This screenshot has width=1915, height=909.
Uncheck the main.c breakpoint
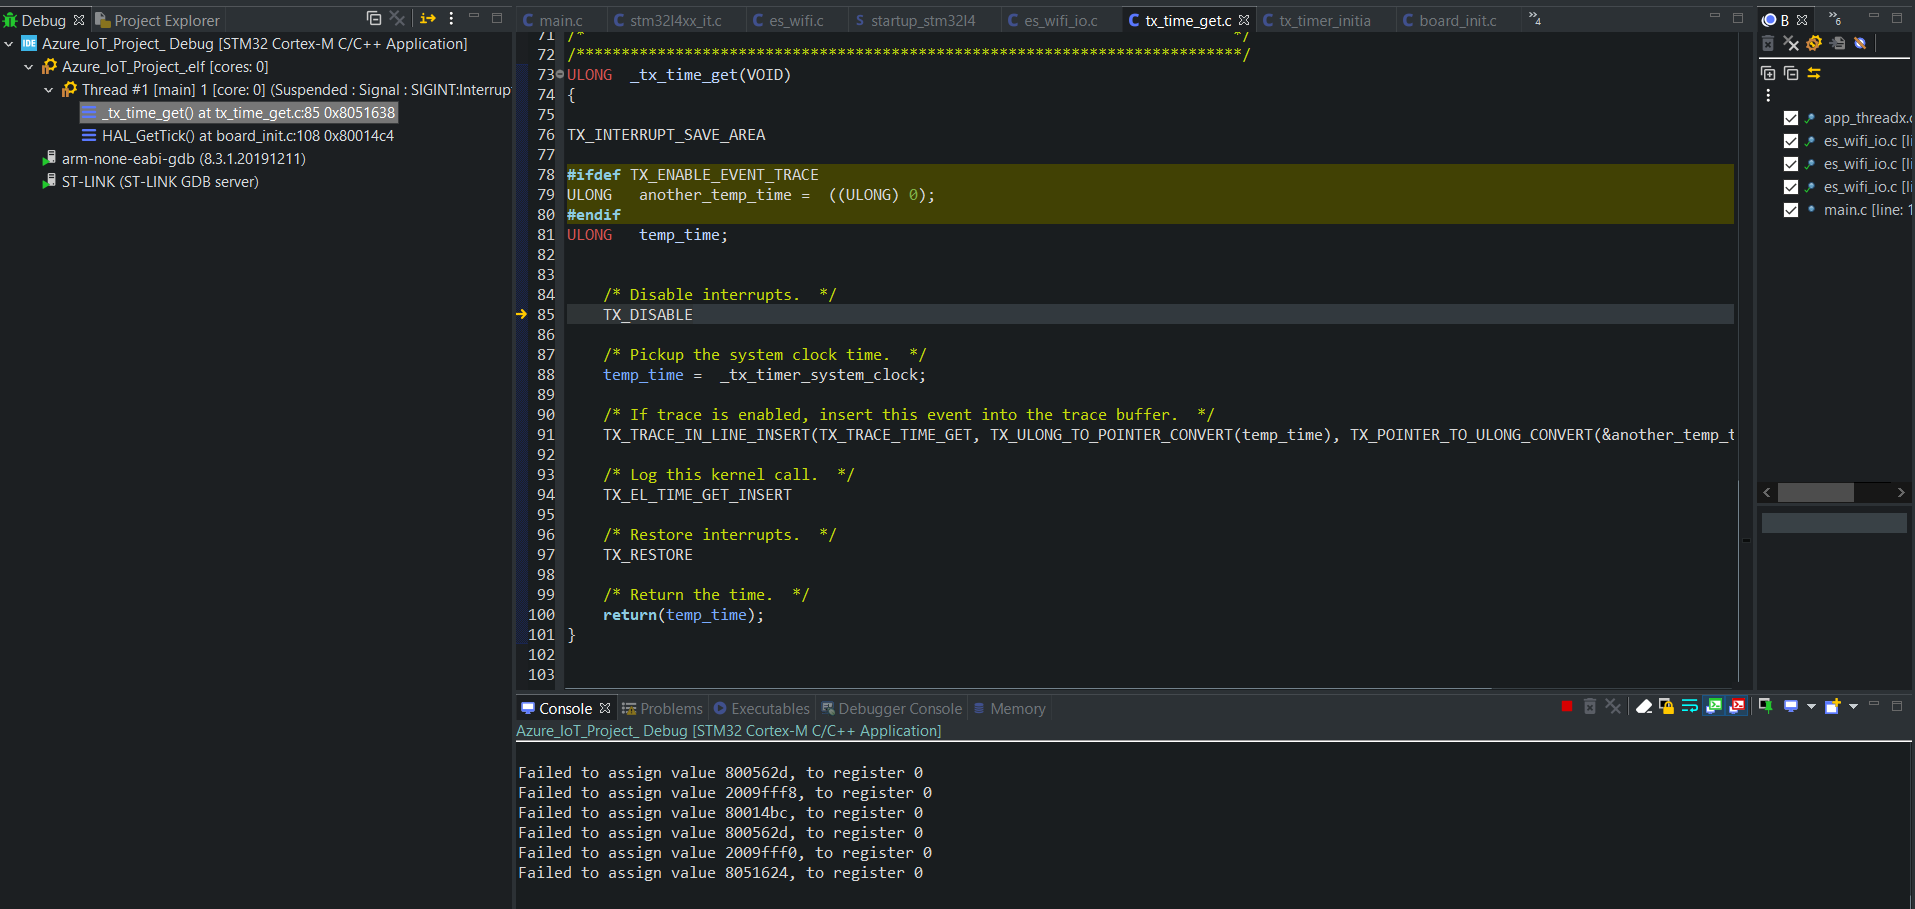[x=1791, y=210]
